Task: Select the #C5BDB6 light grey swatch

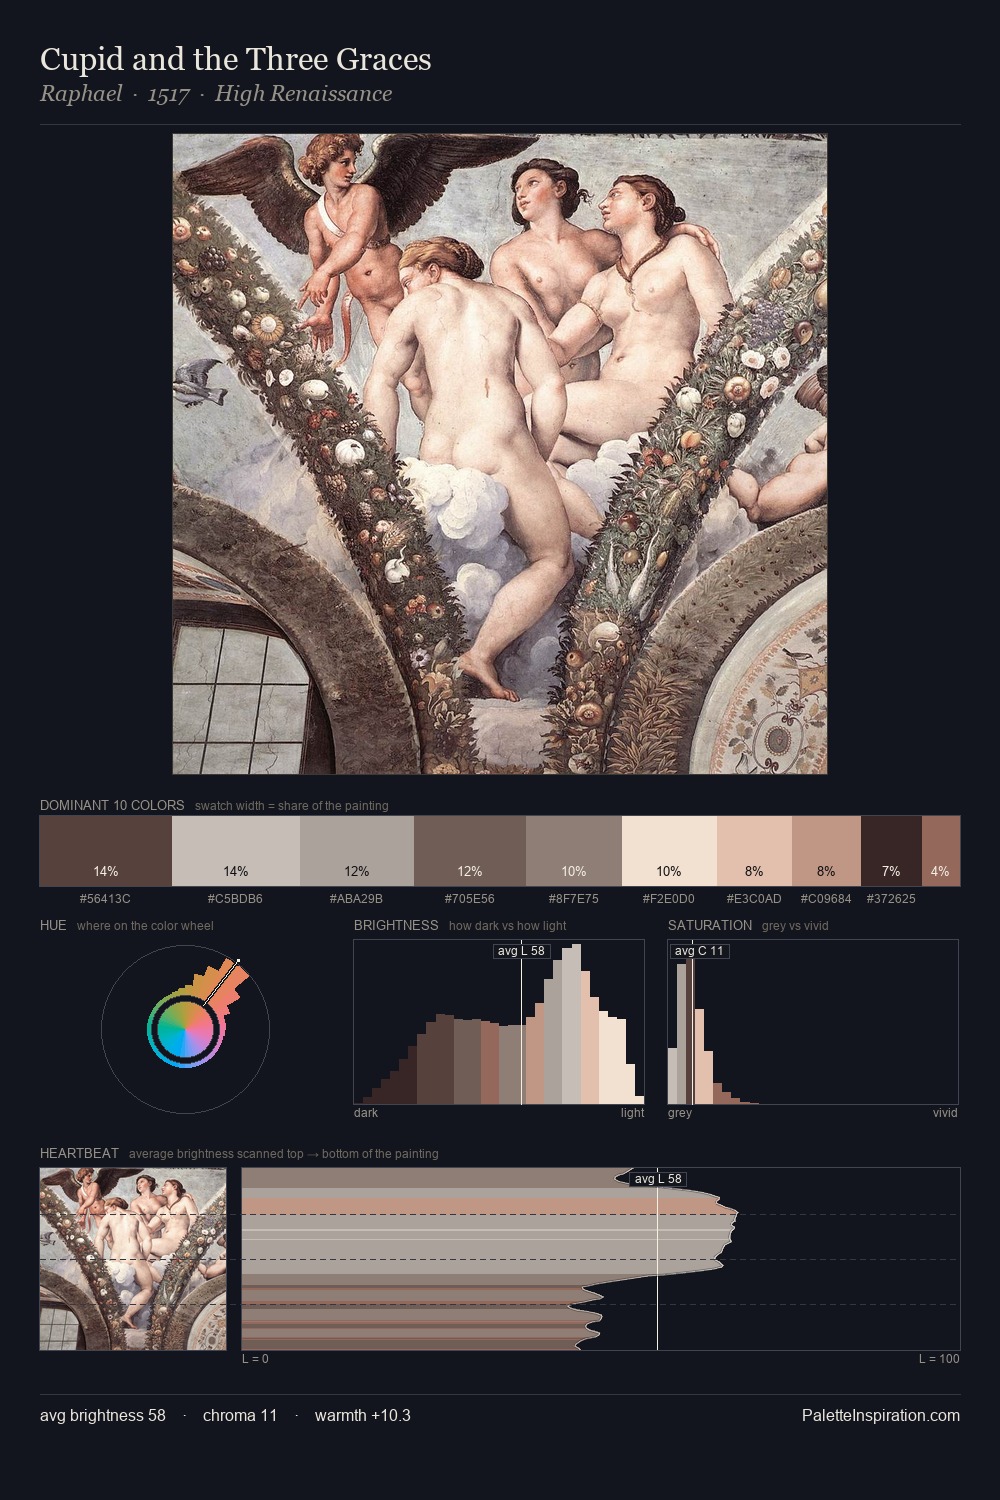Action: click(x=236, y=851)
